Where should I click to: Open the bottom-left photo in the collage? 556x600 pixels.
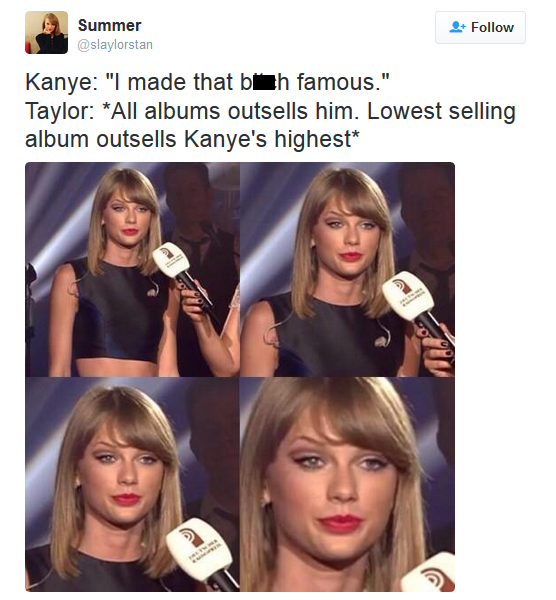132,484
